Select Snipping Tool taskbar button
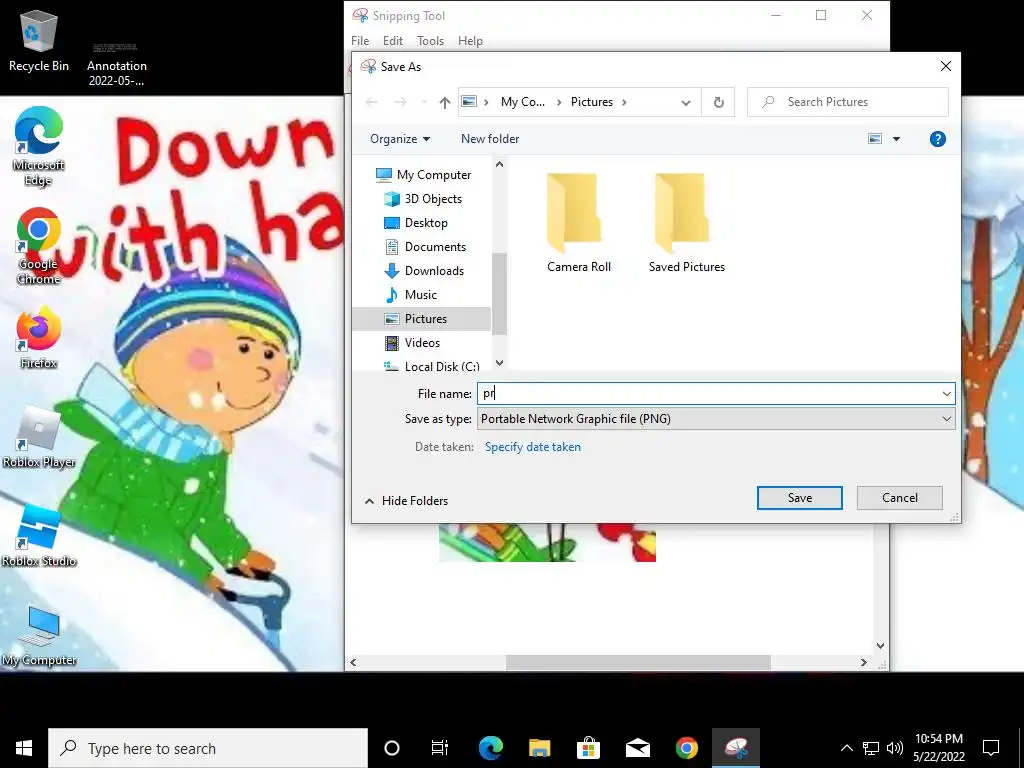The width and height of the screenshot is (1024, 768). coord(736,748)
